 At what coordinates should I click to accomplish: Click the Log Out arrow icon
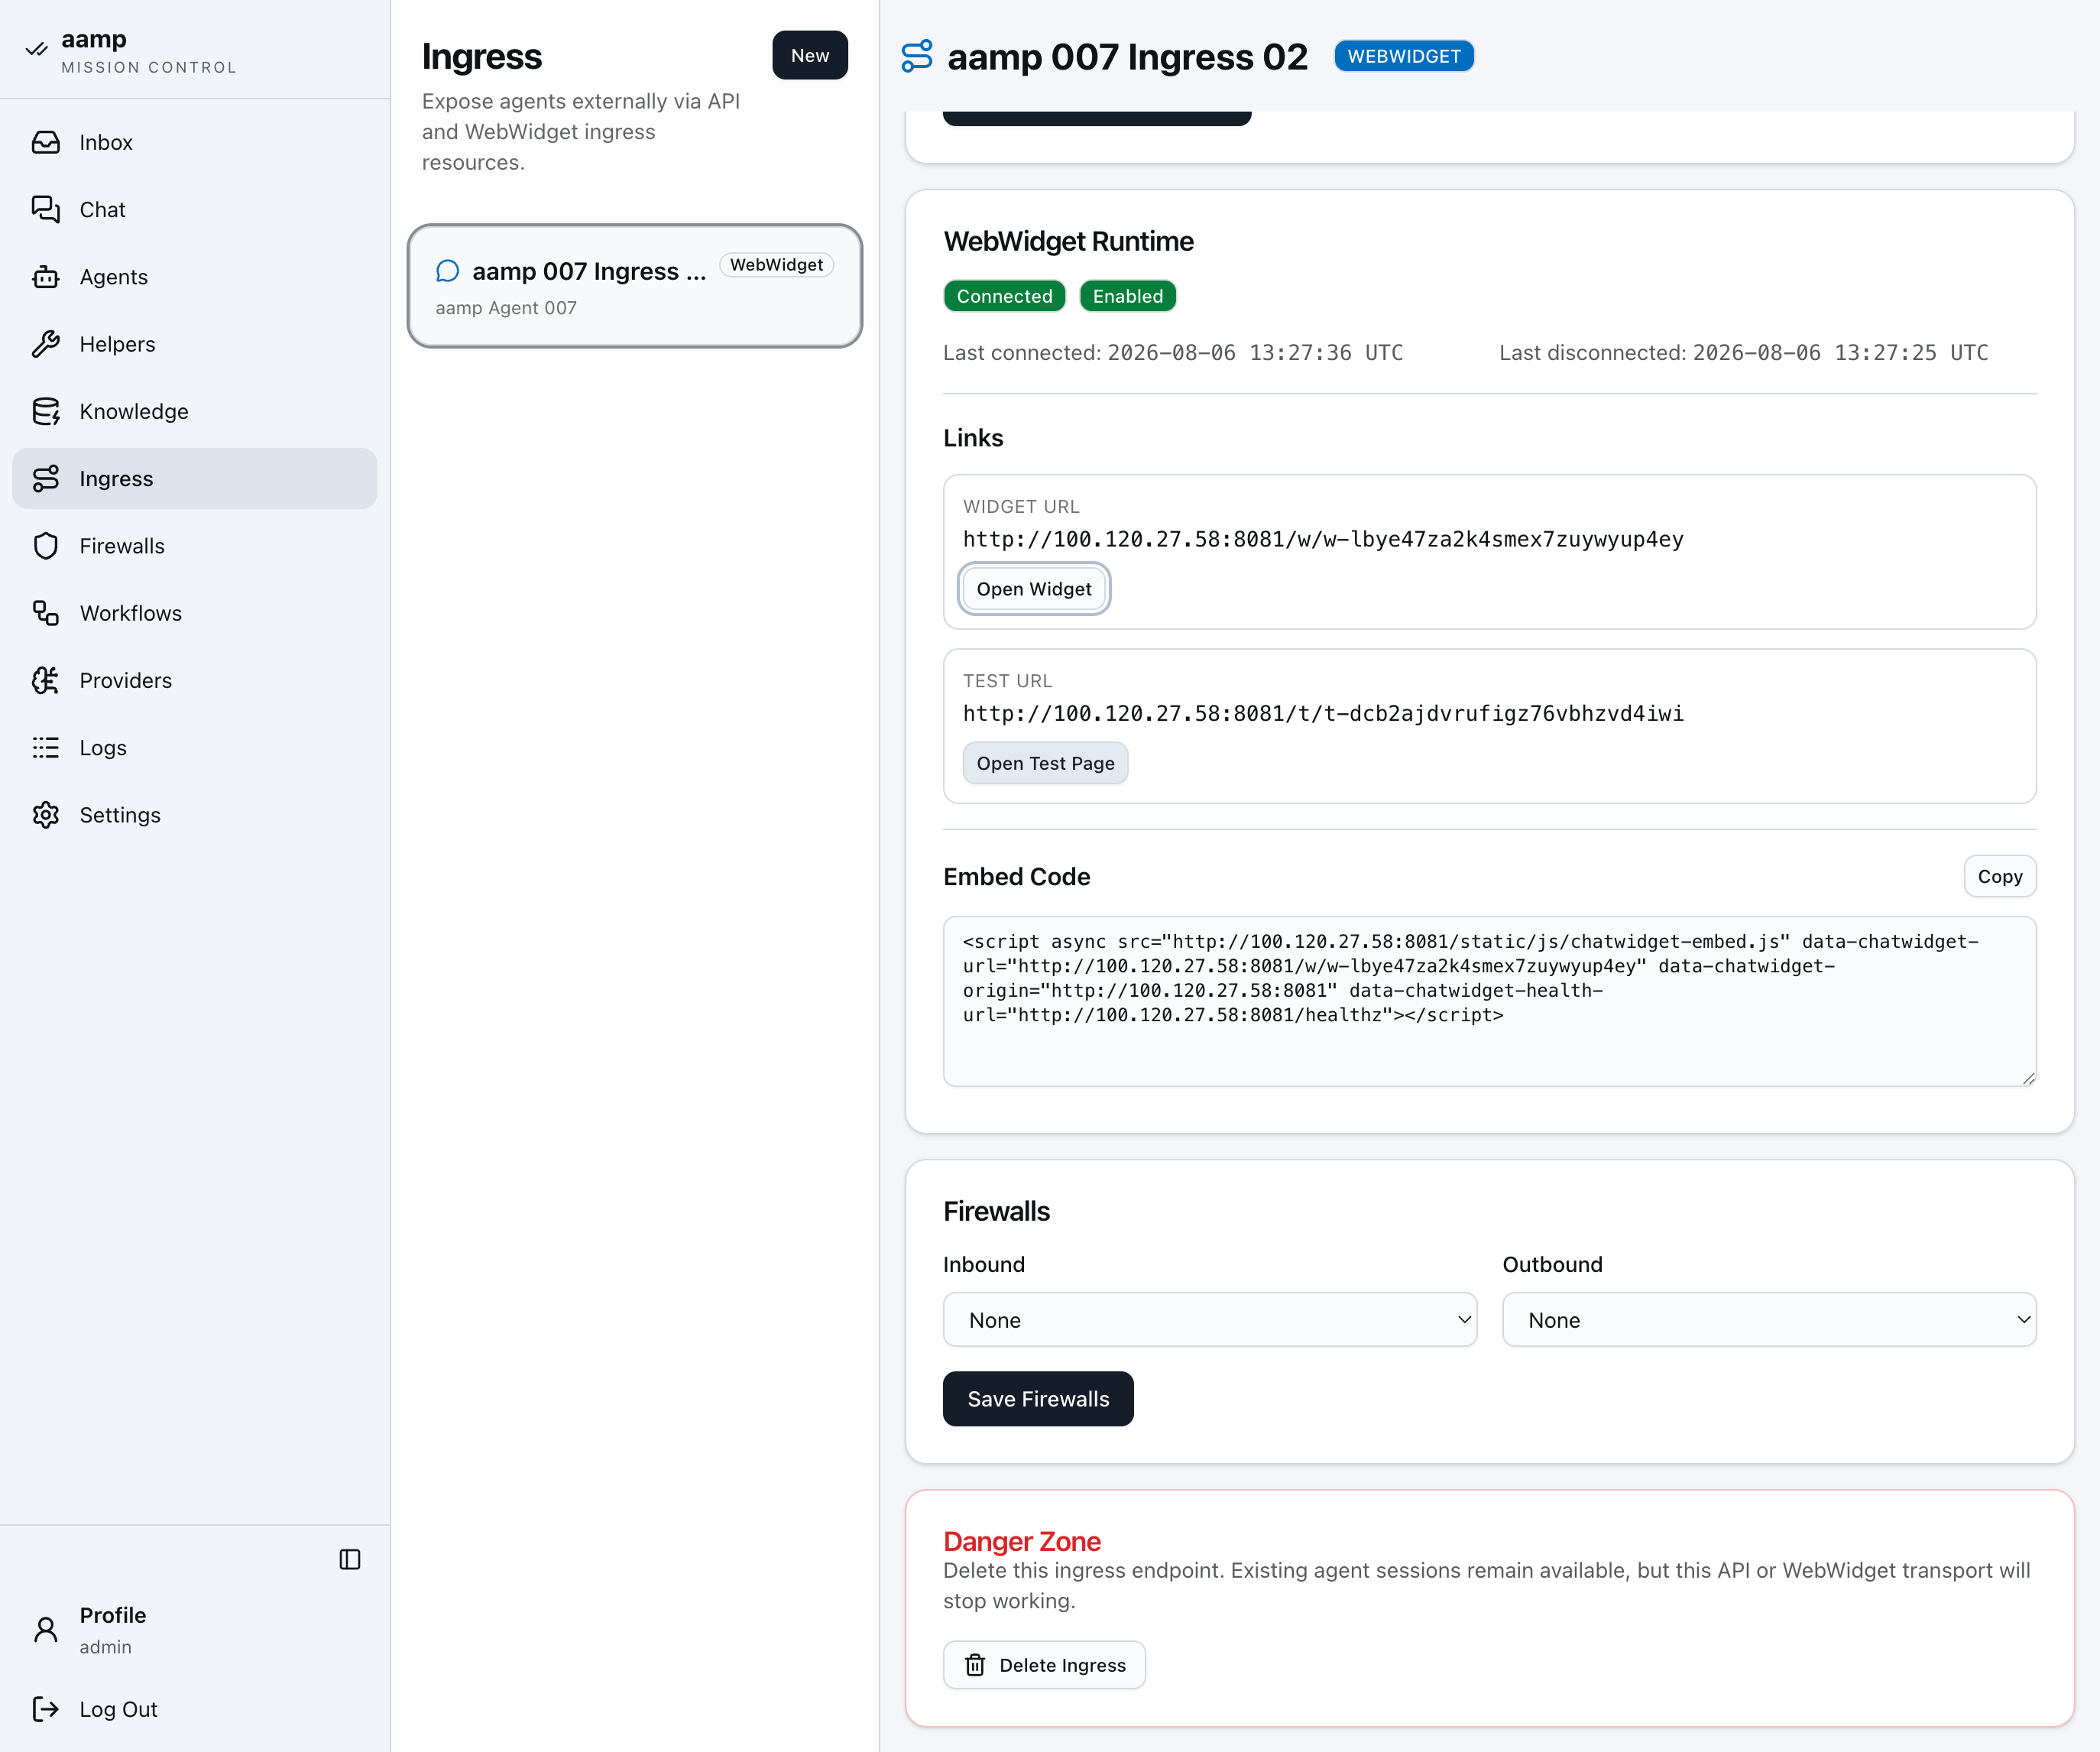pos(46,1709)
